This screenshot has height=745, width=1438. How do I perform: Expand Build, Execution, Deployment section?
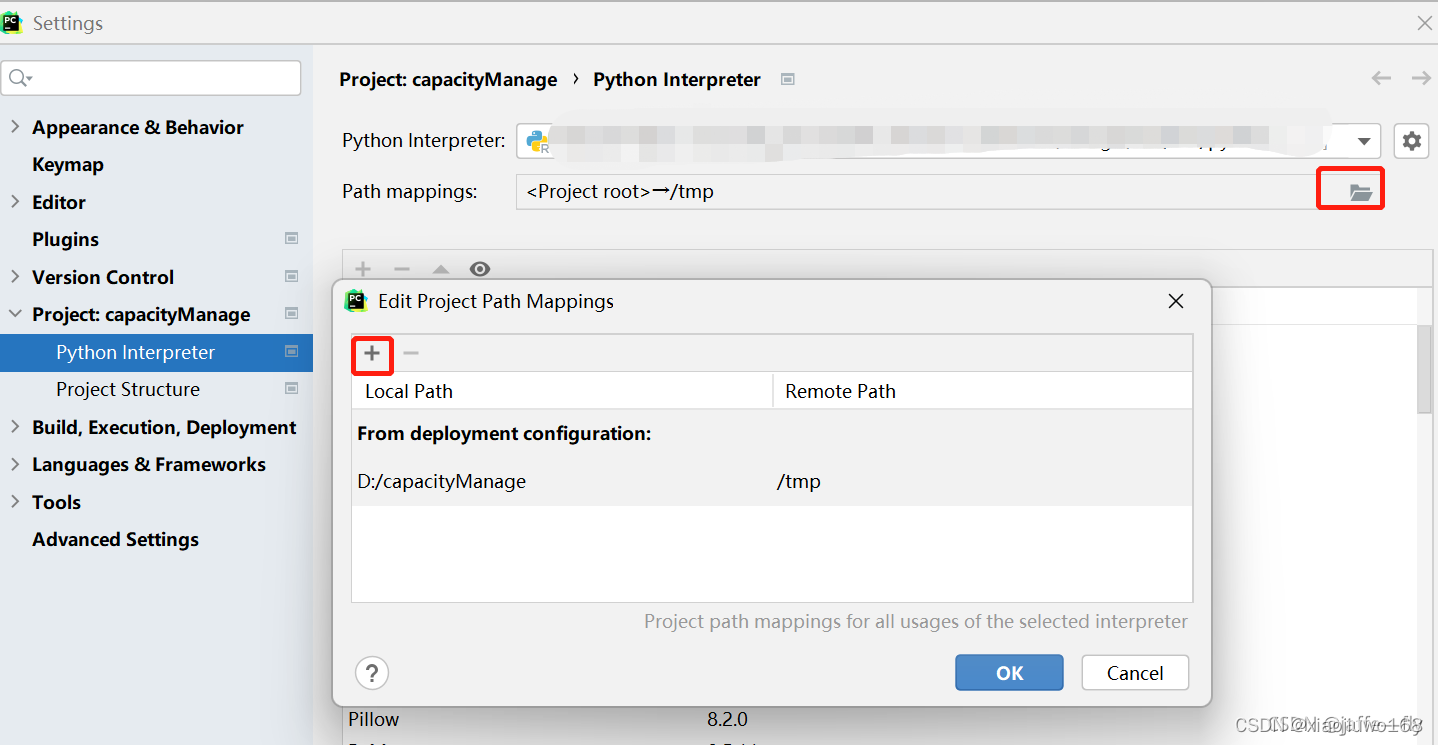click(x=15, y=427)
